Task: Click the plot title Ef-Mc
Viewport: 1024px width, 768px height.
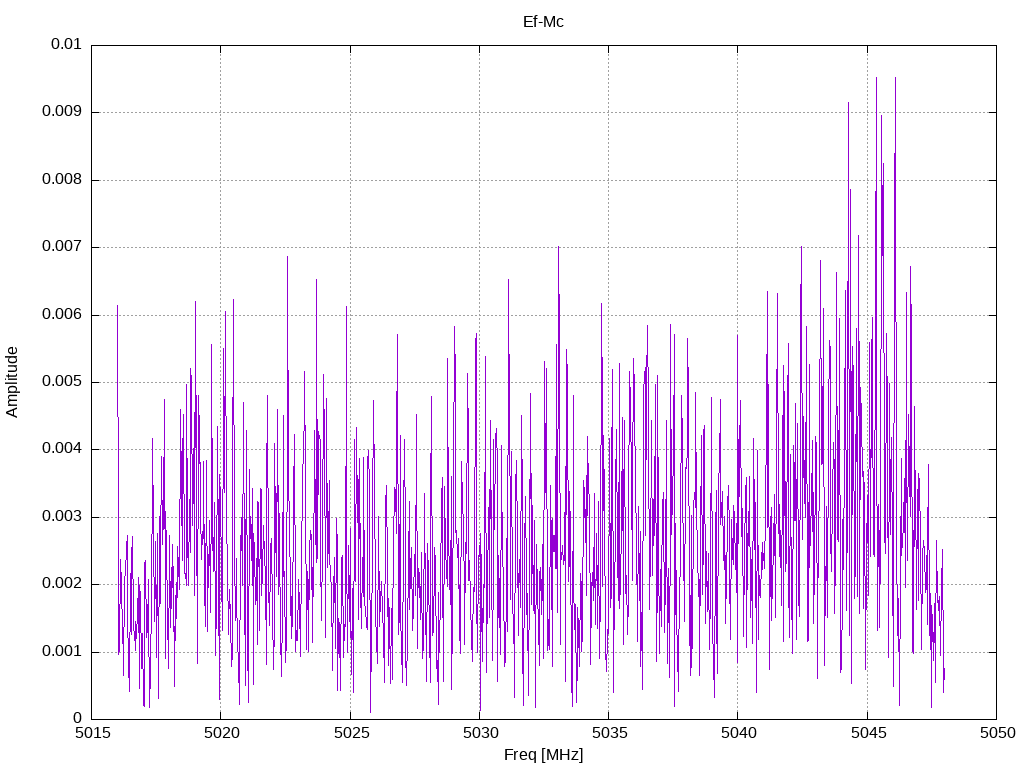Action: point(543,21)
